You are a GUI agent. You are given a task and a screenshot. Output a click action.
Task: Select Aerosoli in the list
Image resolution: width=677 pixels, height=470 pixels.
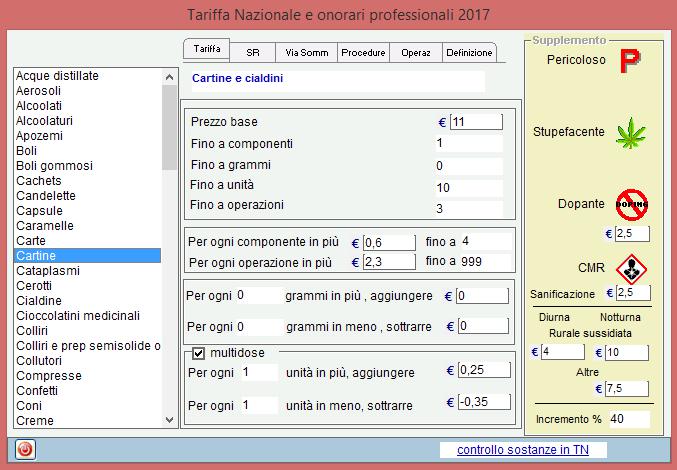tap(88, 91)
